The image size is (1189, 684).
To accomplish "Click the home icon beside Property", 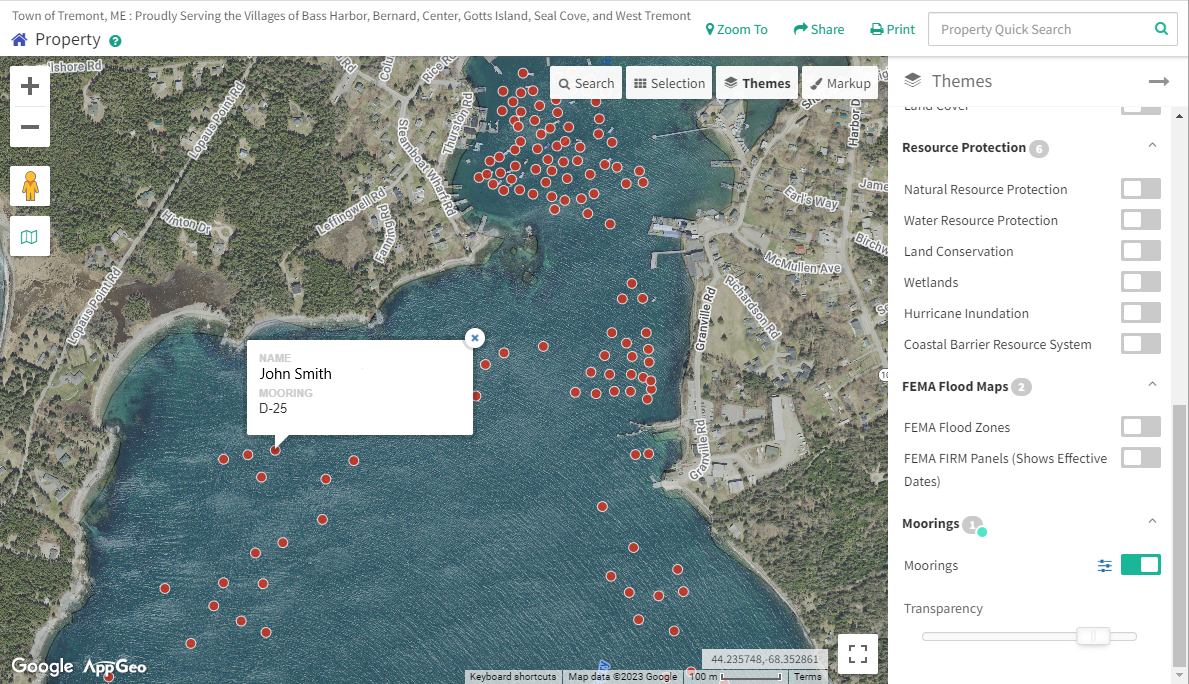I will [x=20, y=39].
